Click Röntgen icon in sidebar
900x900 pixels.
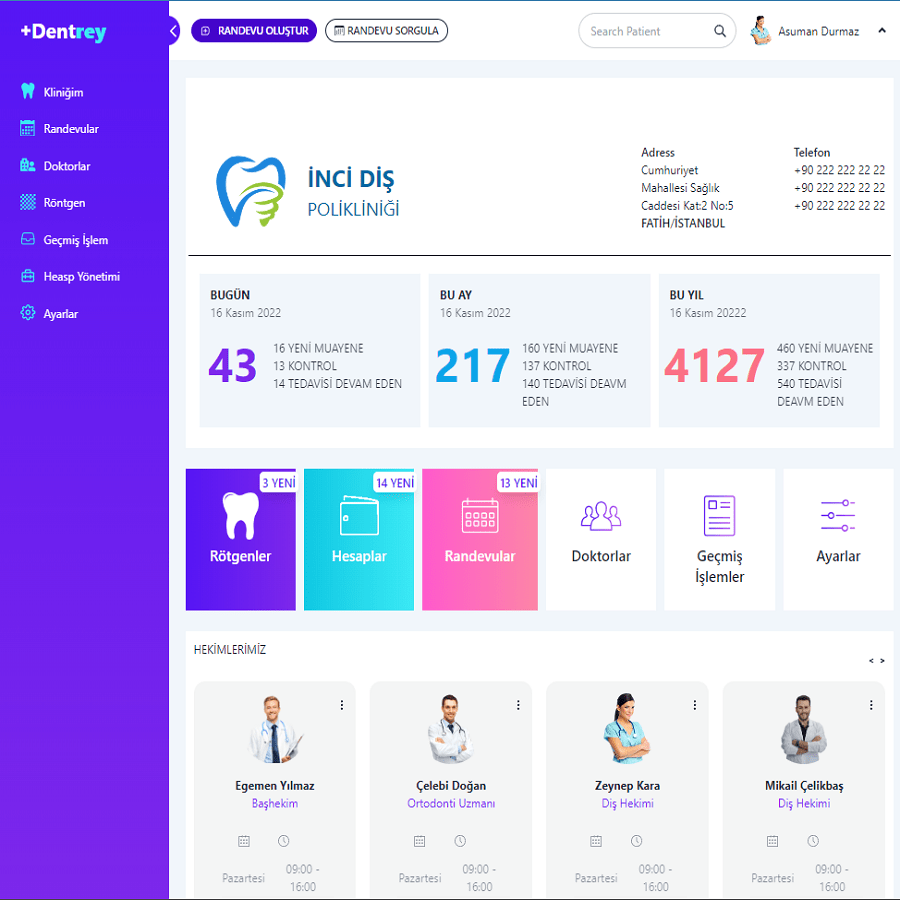pos(28,202)
